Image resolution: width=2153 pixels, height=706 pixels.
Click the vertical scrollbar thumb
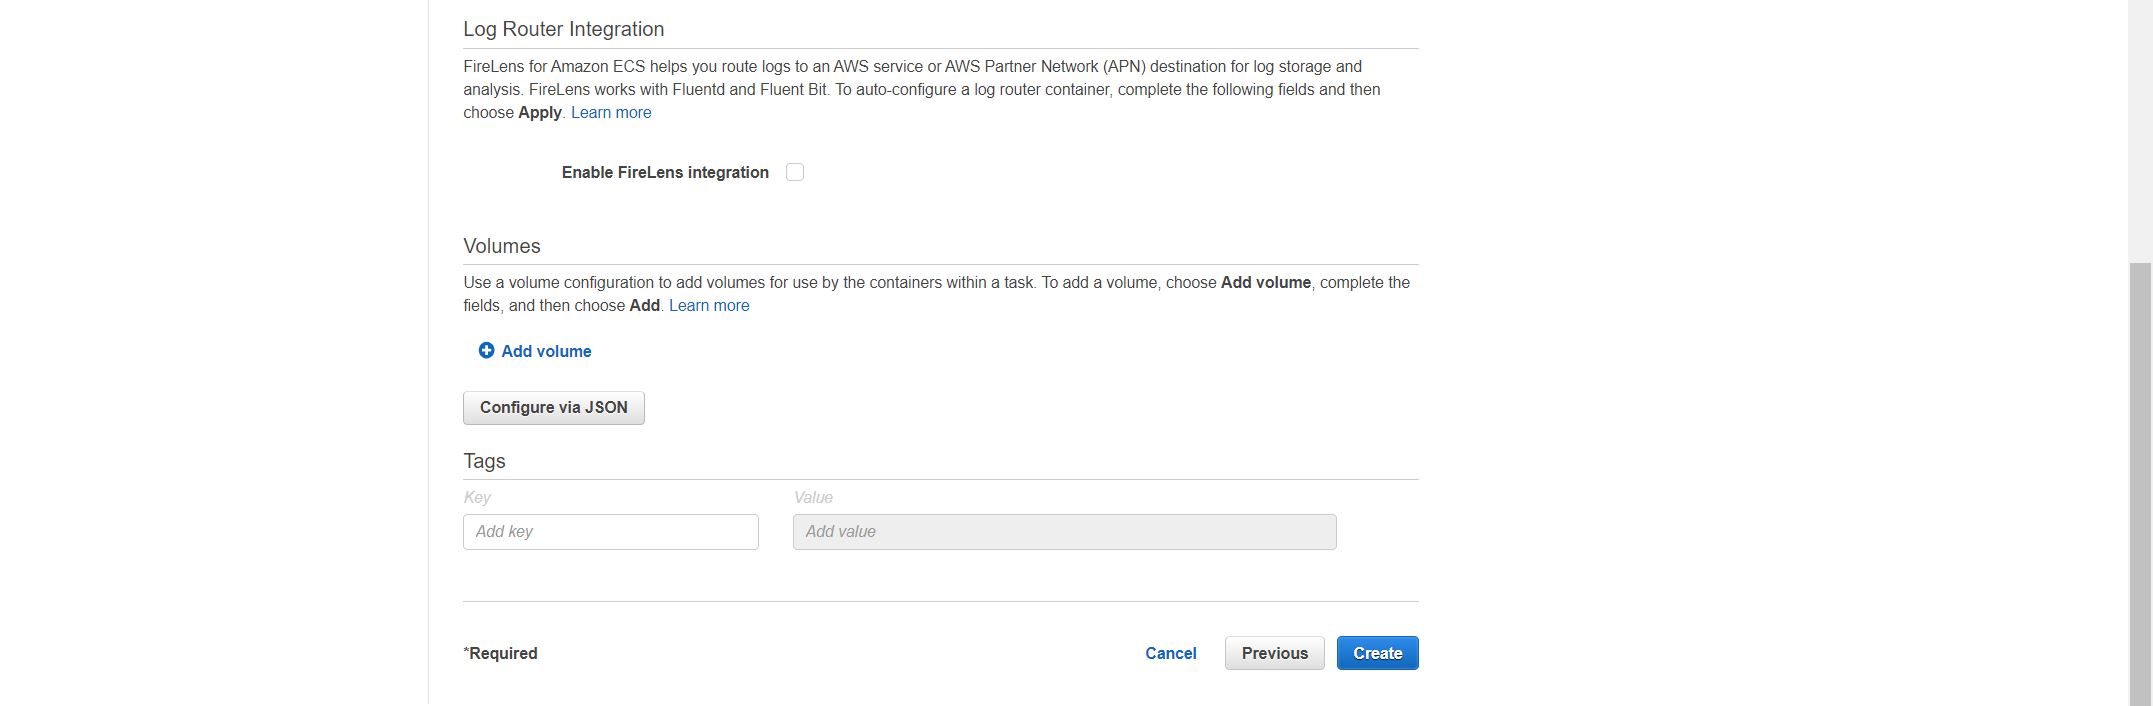point(2140,480)
